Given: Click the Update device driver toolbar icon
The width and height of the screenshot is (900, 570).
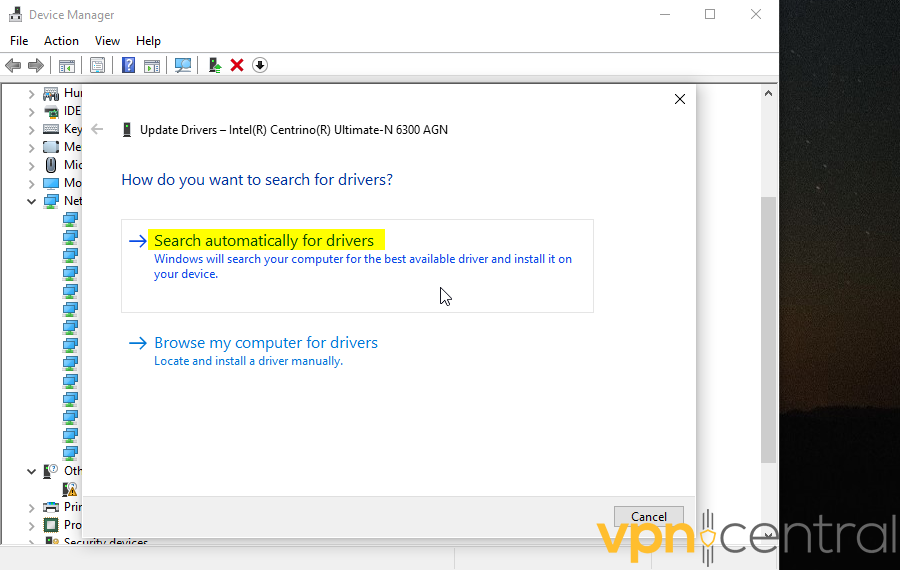Looking at the screenshot, I should (215, 65).
